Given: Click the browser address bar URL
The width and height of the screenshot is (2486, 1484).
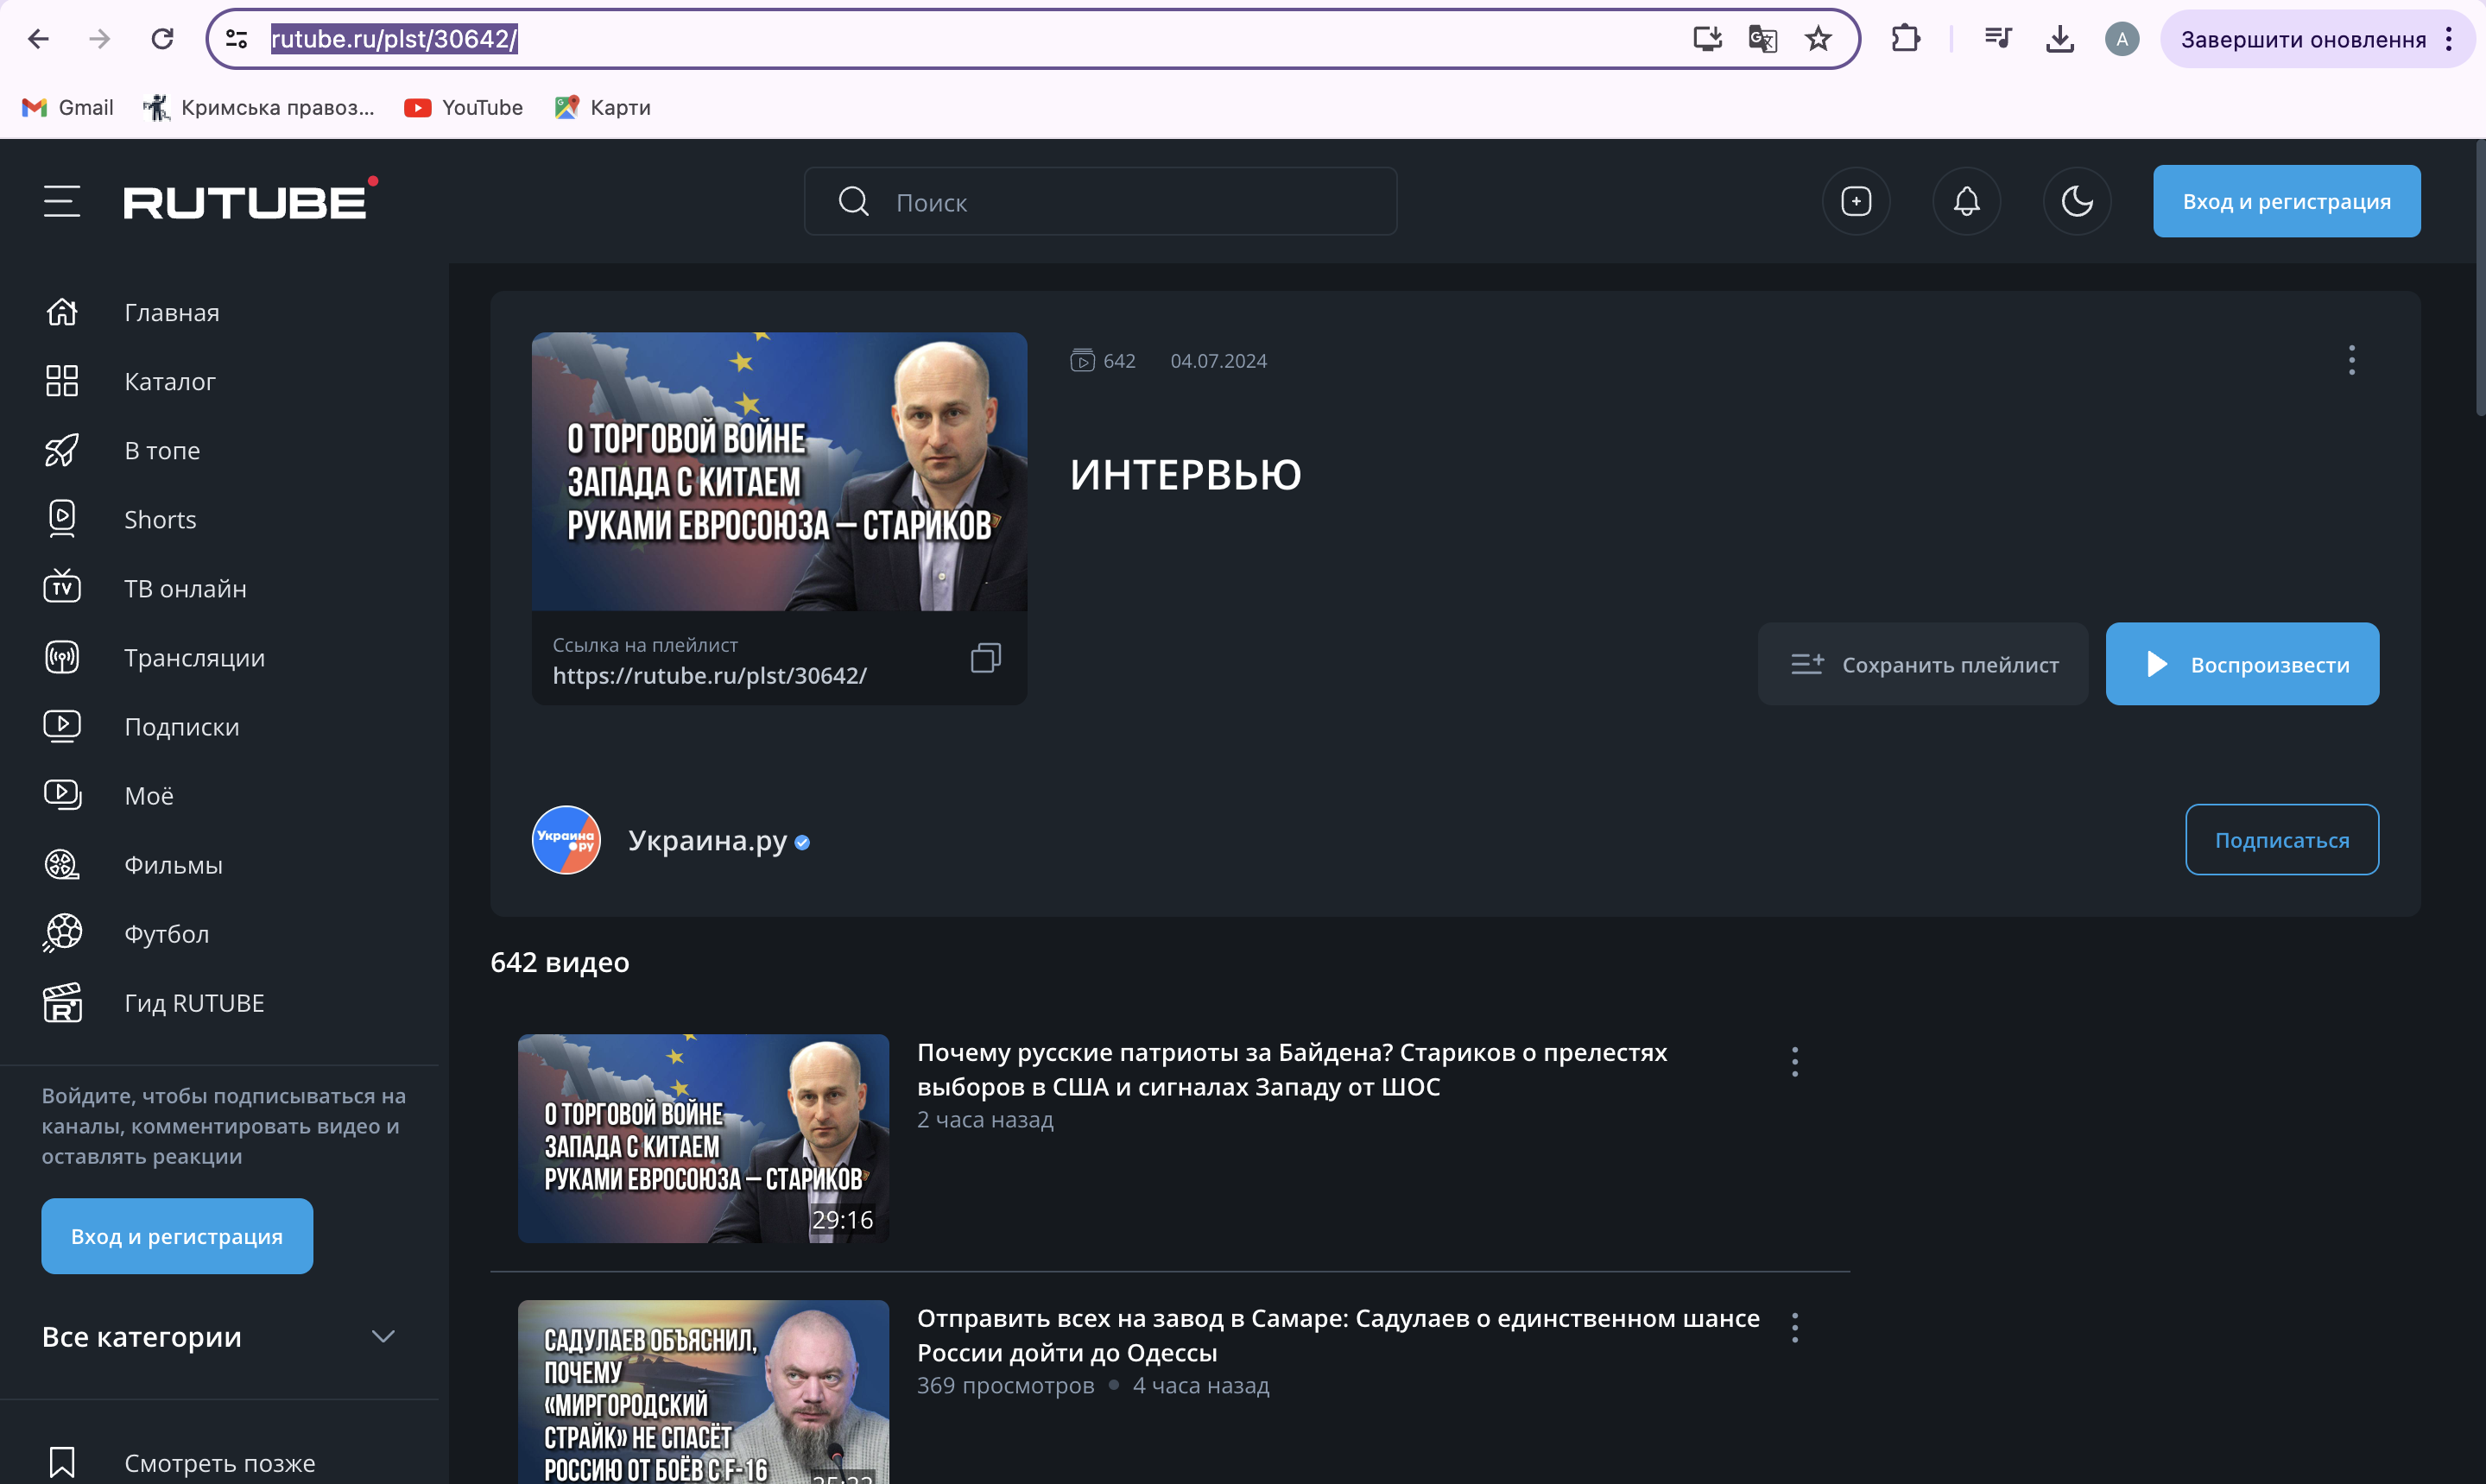Looking at the screenshot, I should pos(394,39).
